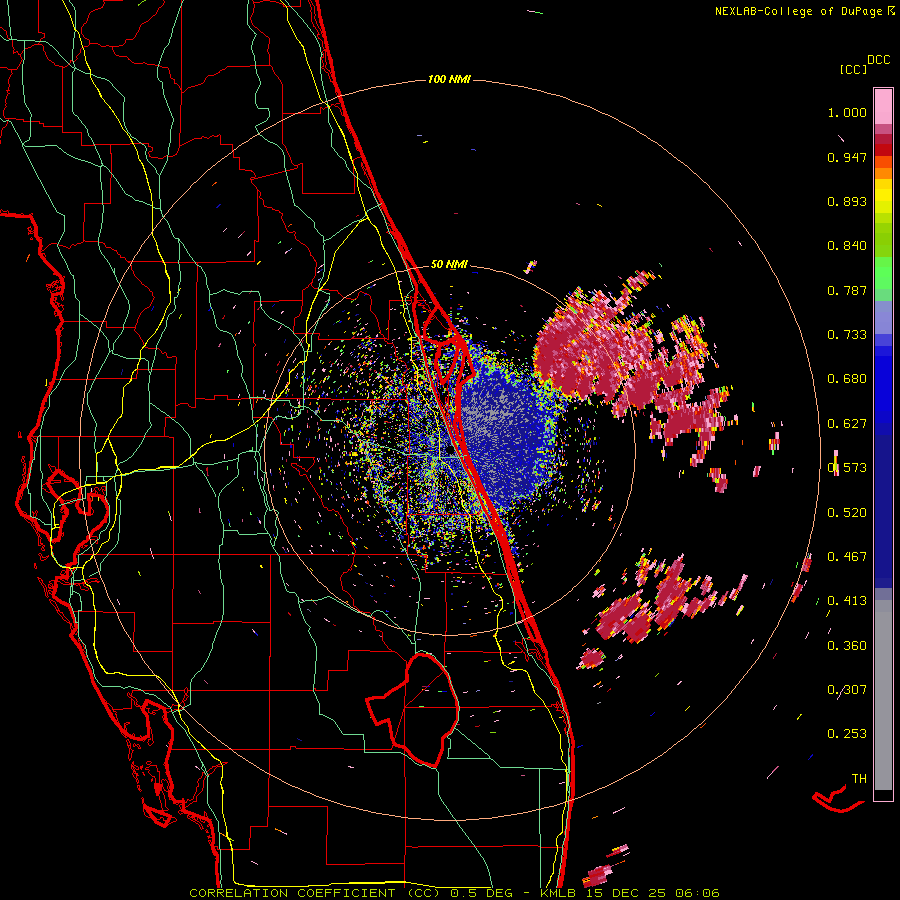Click the DCC product label above legend

tap(879, 60)
